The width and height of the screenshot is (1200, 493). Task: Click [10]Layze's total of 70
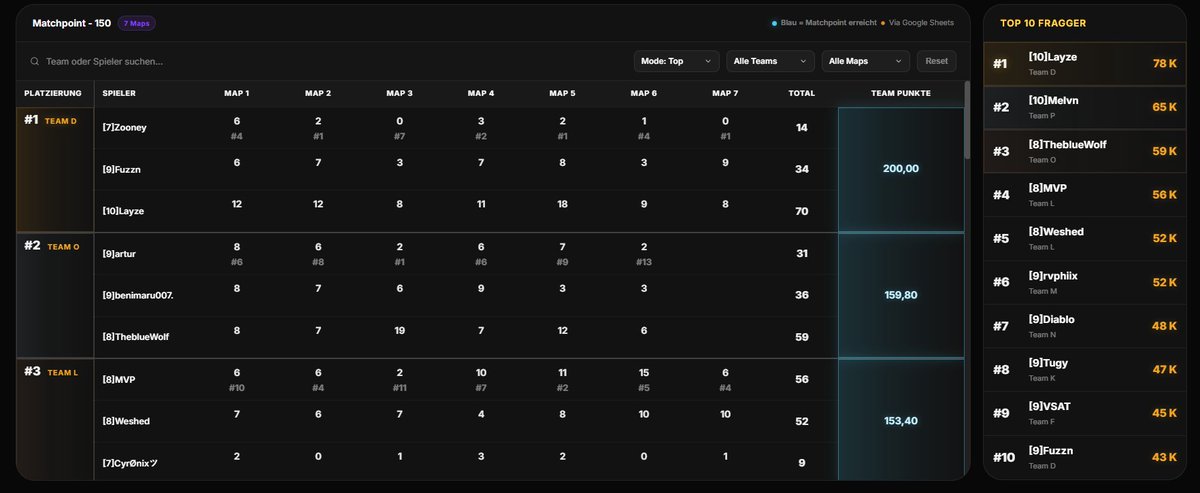[x=801, y=211]
